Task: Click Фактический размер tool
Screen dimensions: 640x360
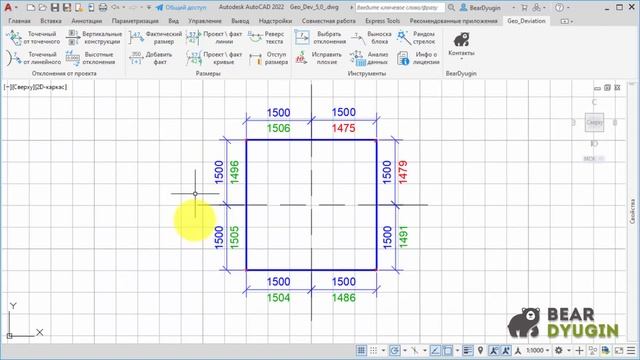Action: [x=155, y=38]
